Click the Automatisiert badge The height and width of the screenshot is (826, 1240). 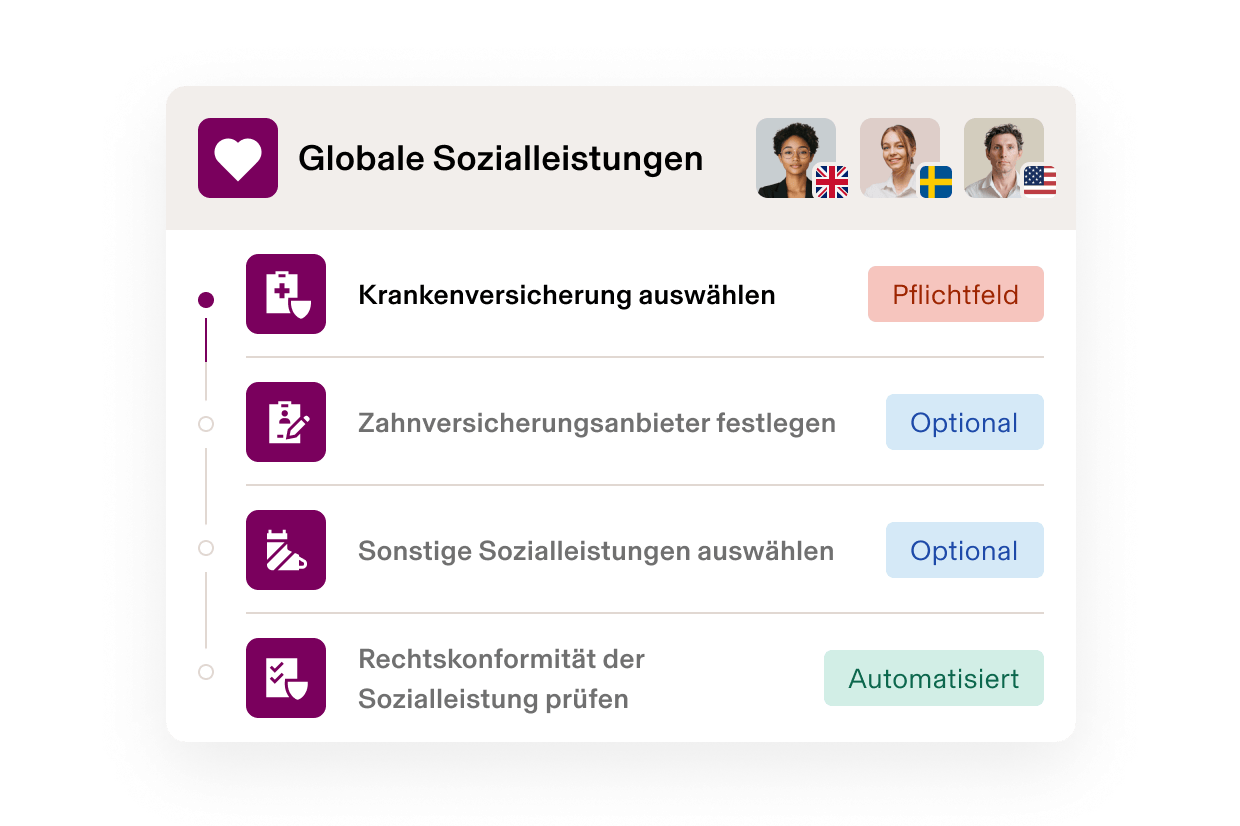click(933, 678)
